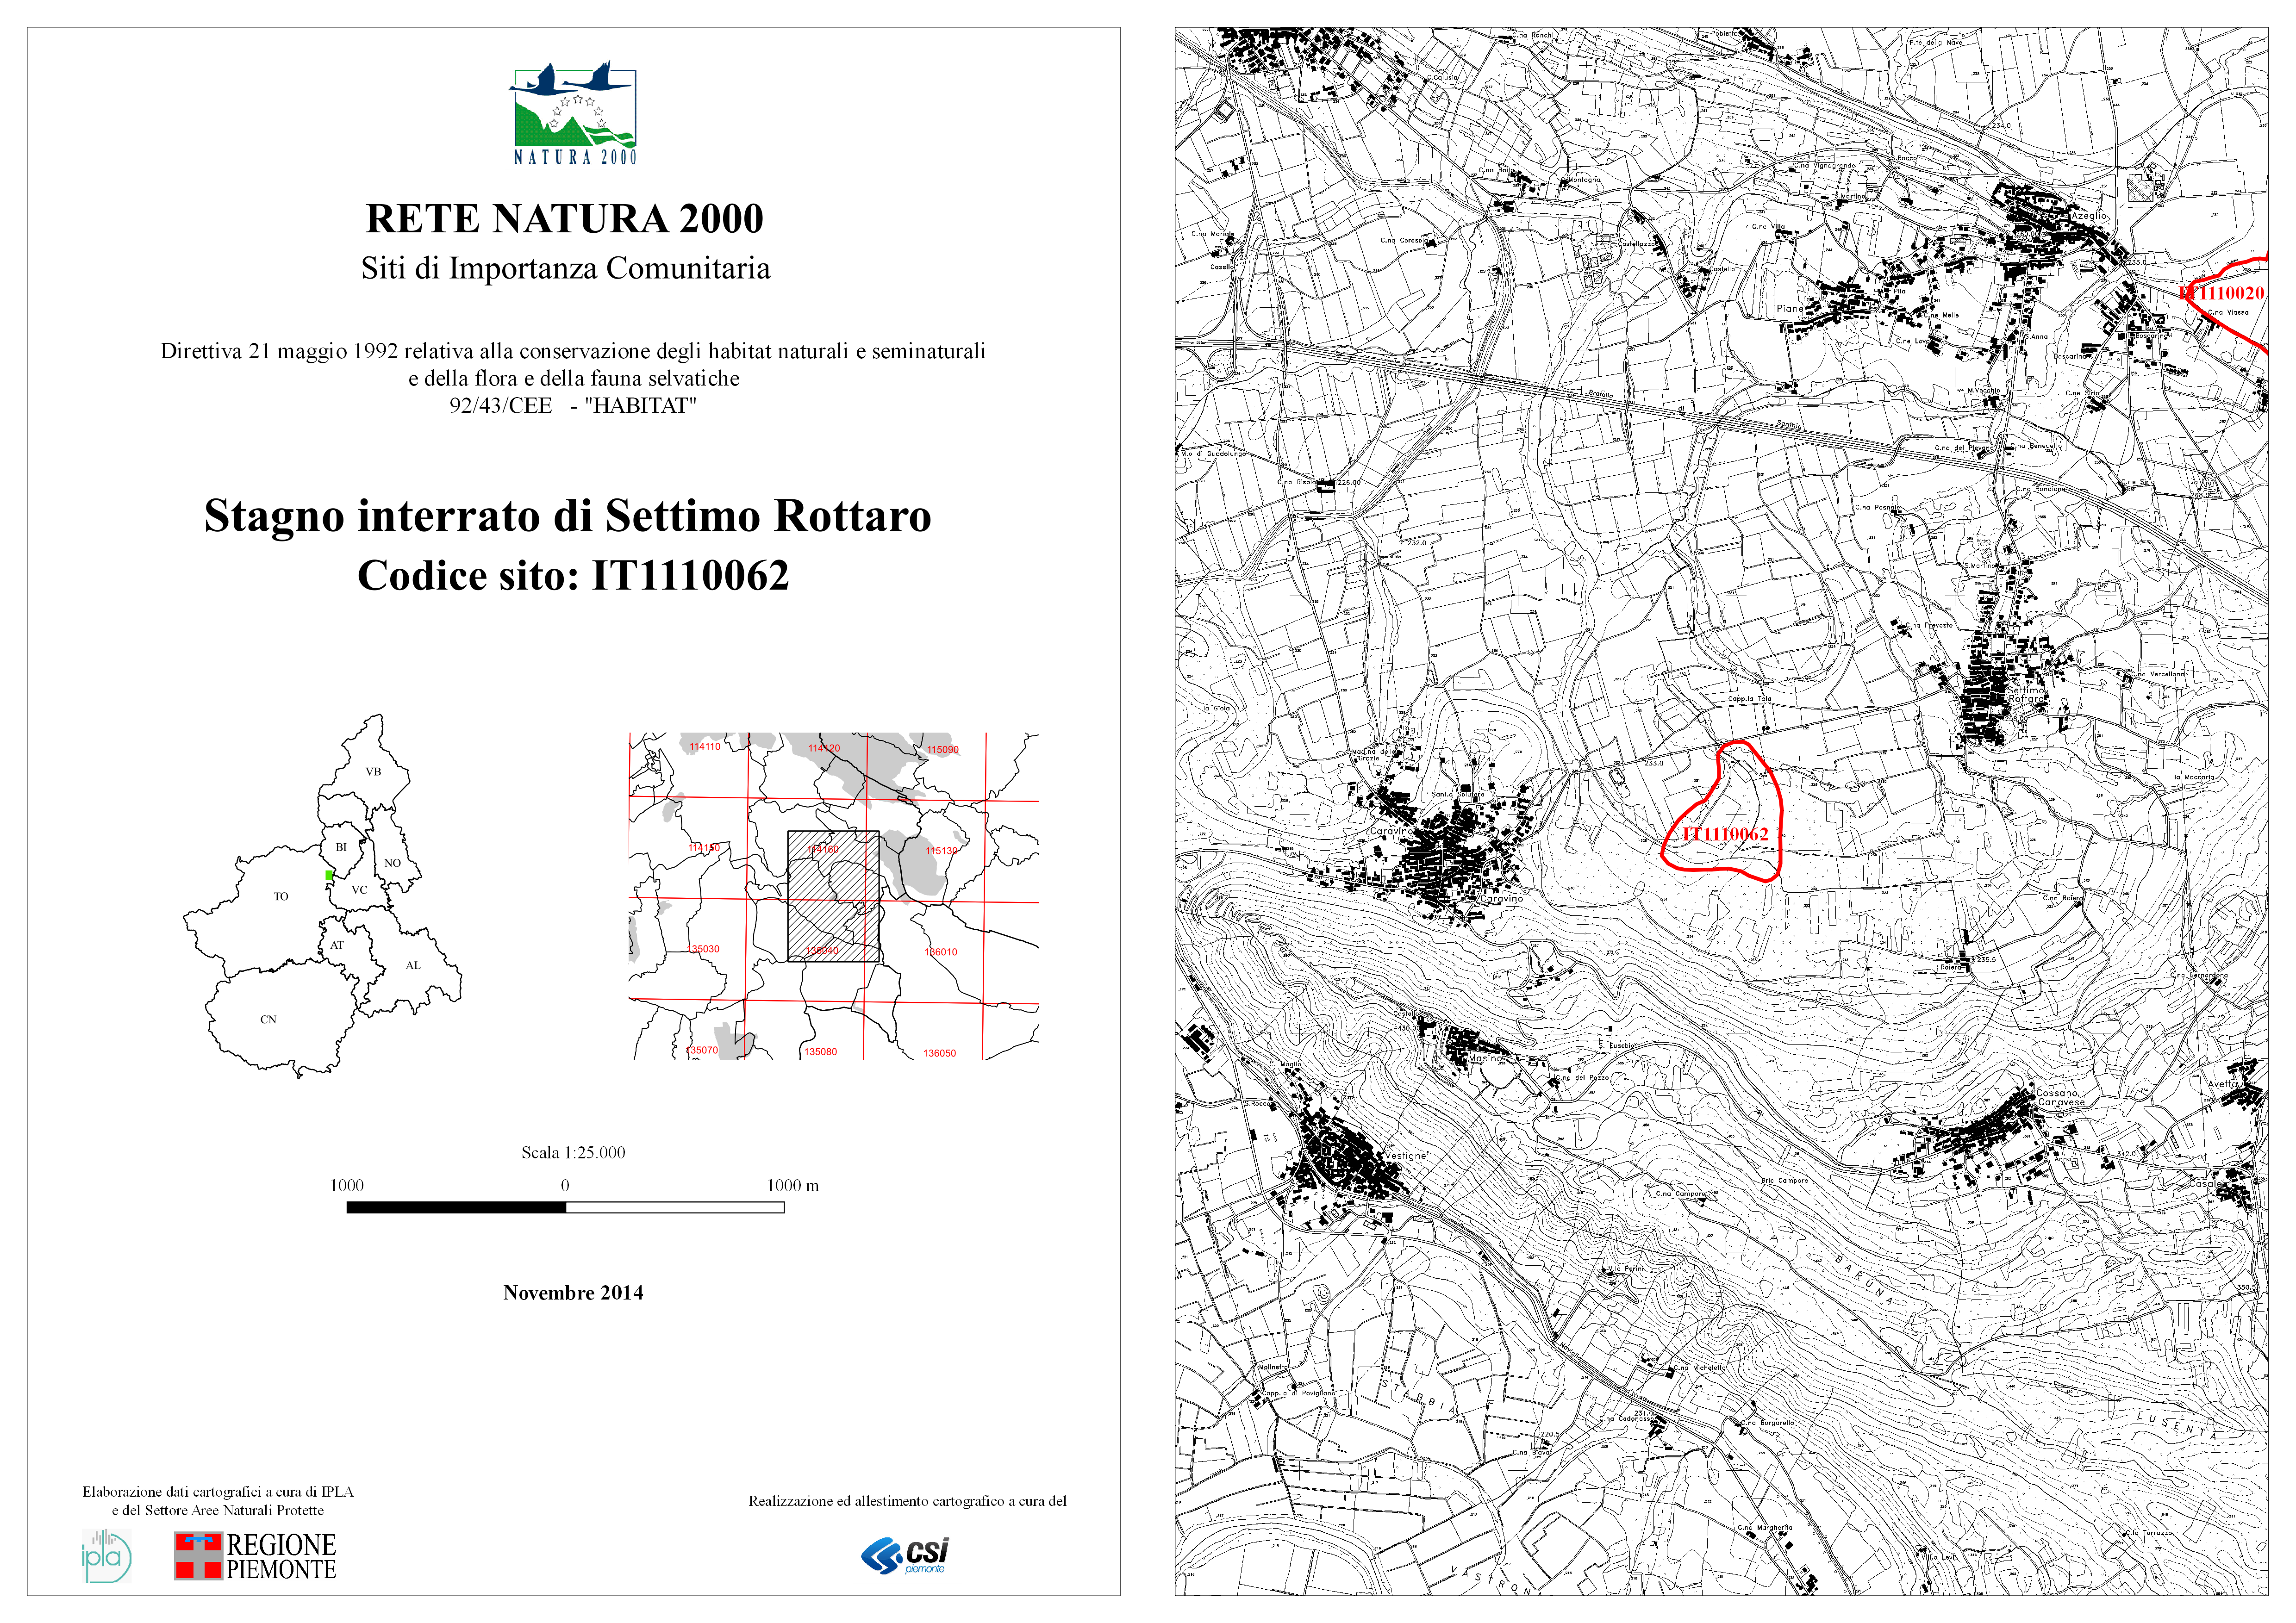The height and width of the screenshot is (1623, 2296).
Task: Click the province label VC
Action: [359, 889]
